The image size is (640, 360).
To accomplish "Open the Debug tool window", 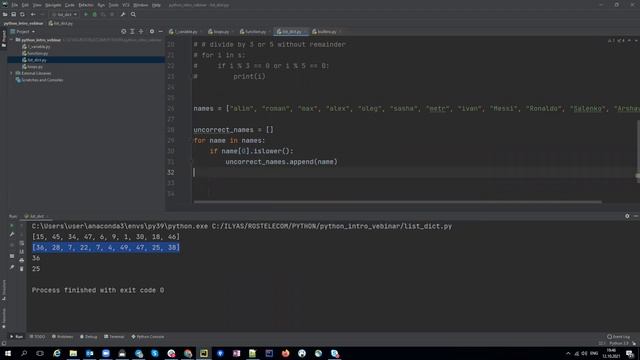I will click(89, 337).
